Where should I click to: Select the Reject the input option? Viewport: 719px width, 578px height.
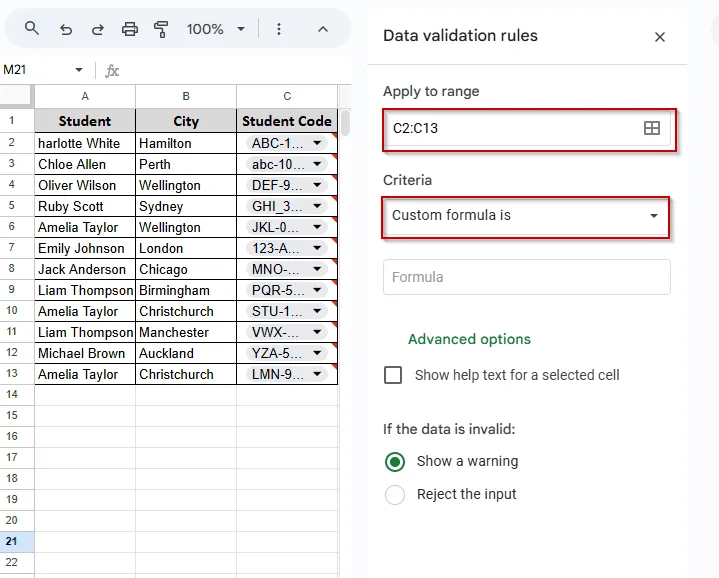coord(395,495)
